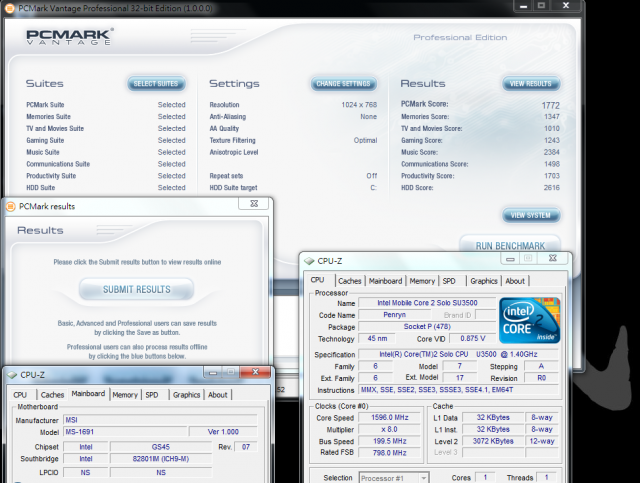Open Caches tab in left CPU-Z window
The width and height of the screenshot is (640, 483).
tap(52, 395)
